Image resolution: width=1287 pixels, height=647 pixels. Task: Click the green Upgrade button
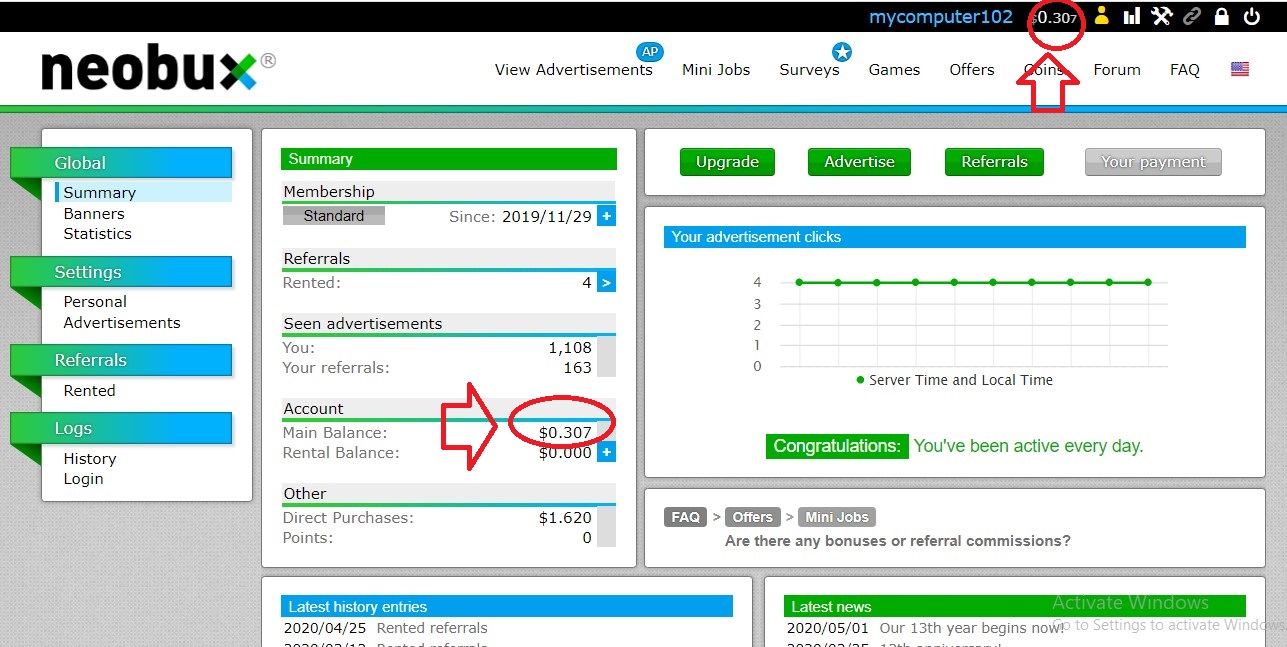tap(728, 162)
